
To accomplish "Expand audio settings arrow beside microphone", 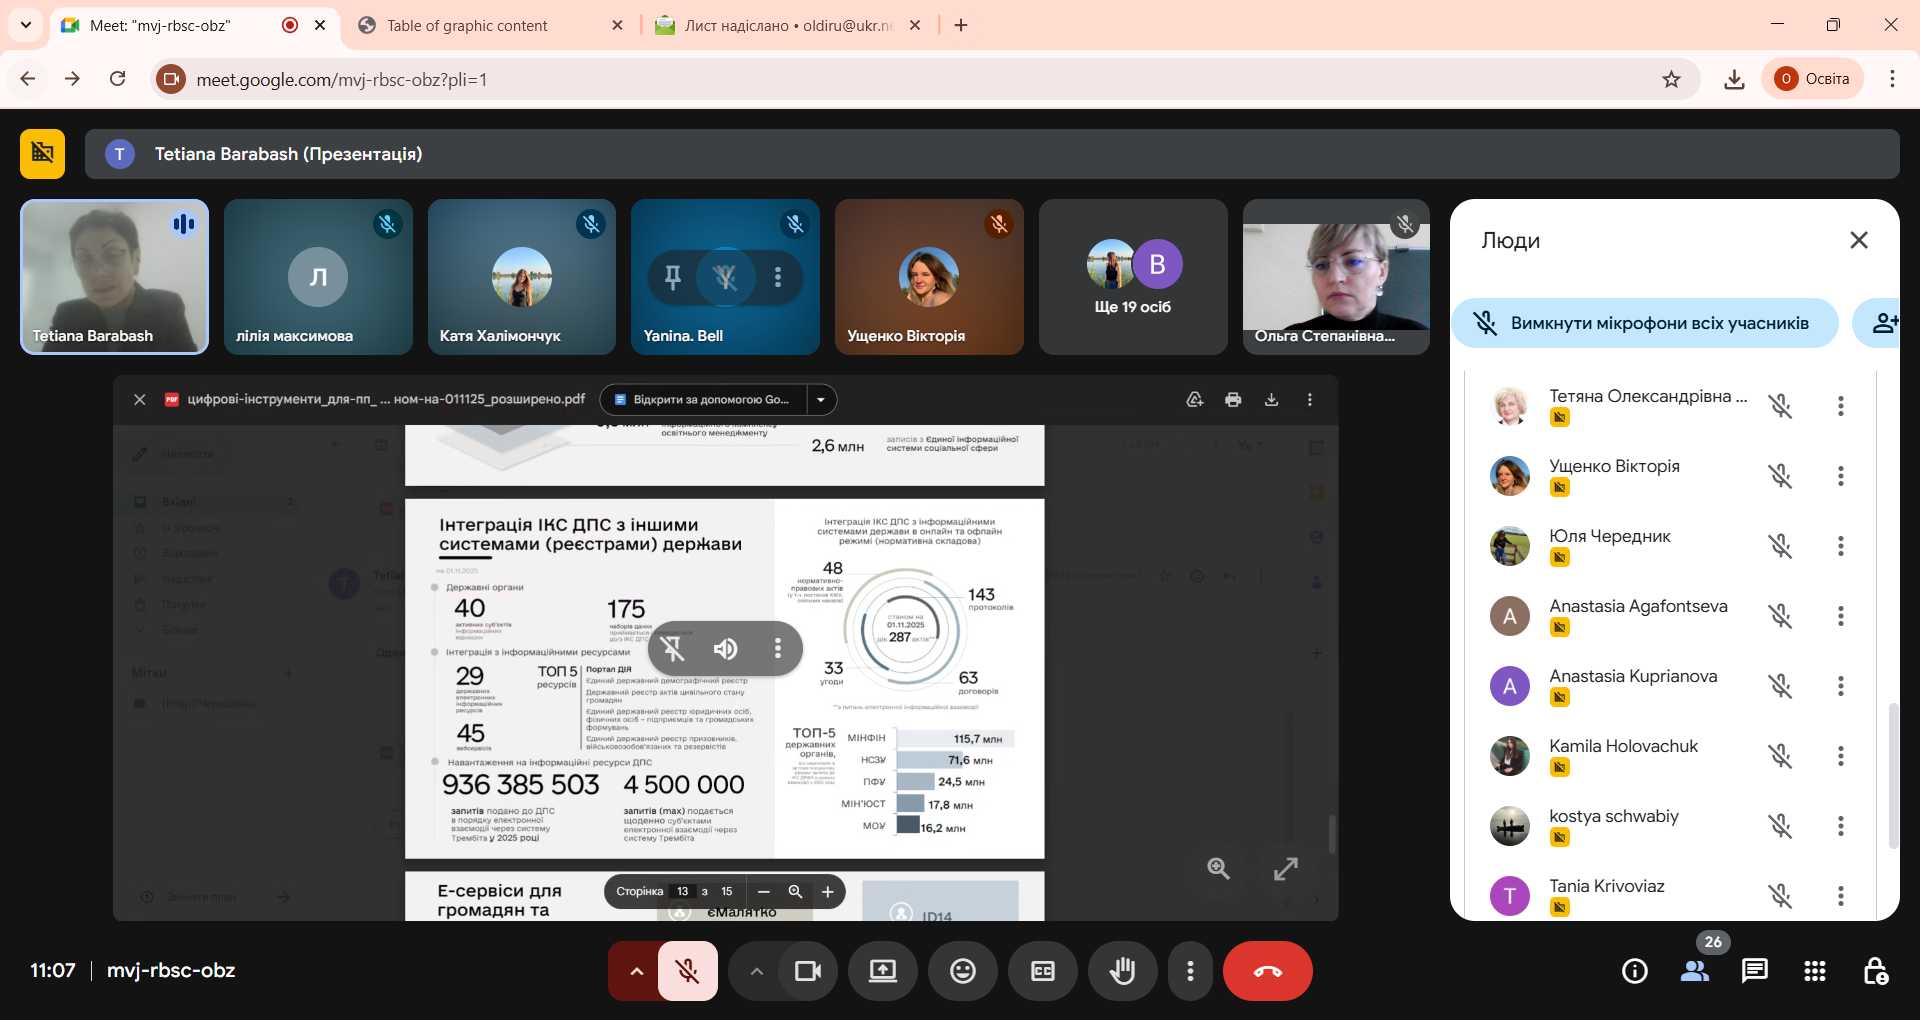I will 636,971.
